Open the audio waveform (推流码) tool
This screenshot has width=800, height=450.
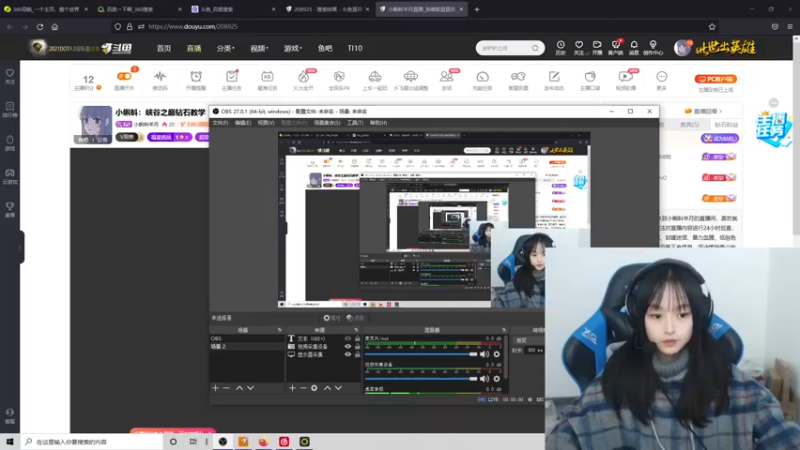pyautogui.click(x=160, y=77)
